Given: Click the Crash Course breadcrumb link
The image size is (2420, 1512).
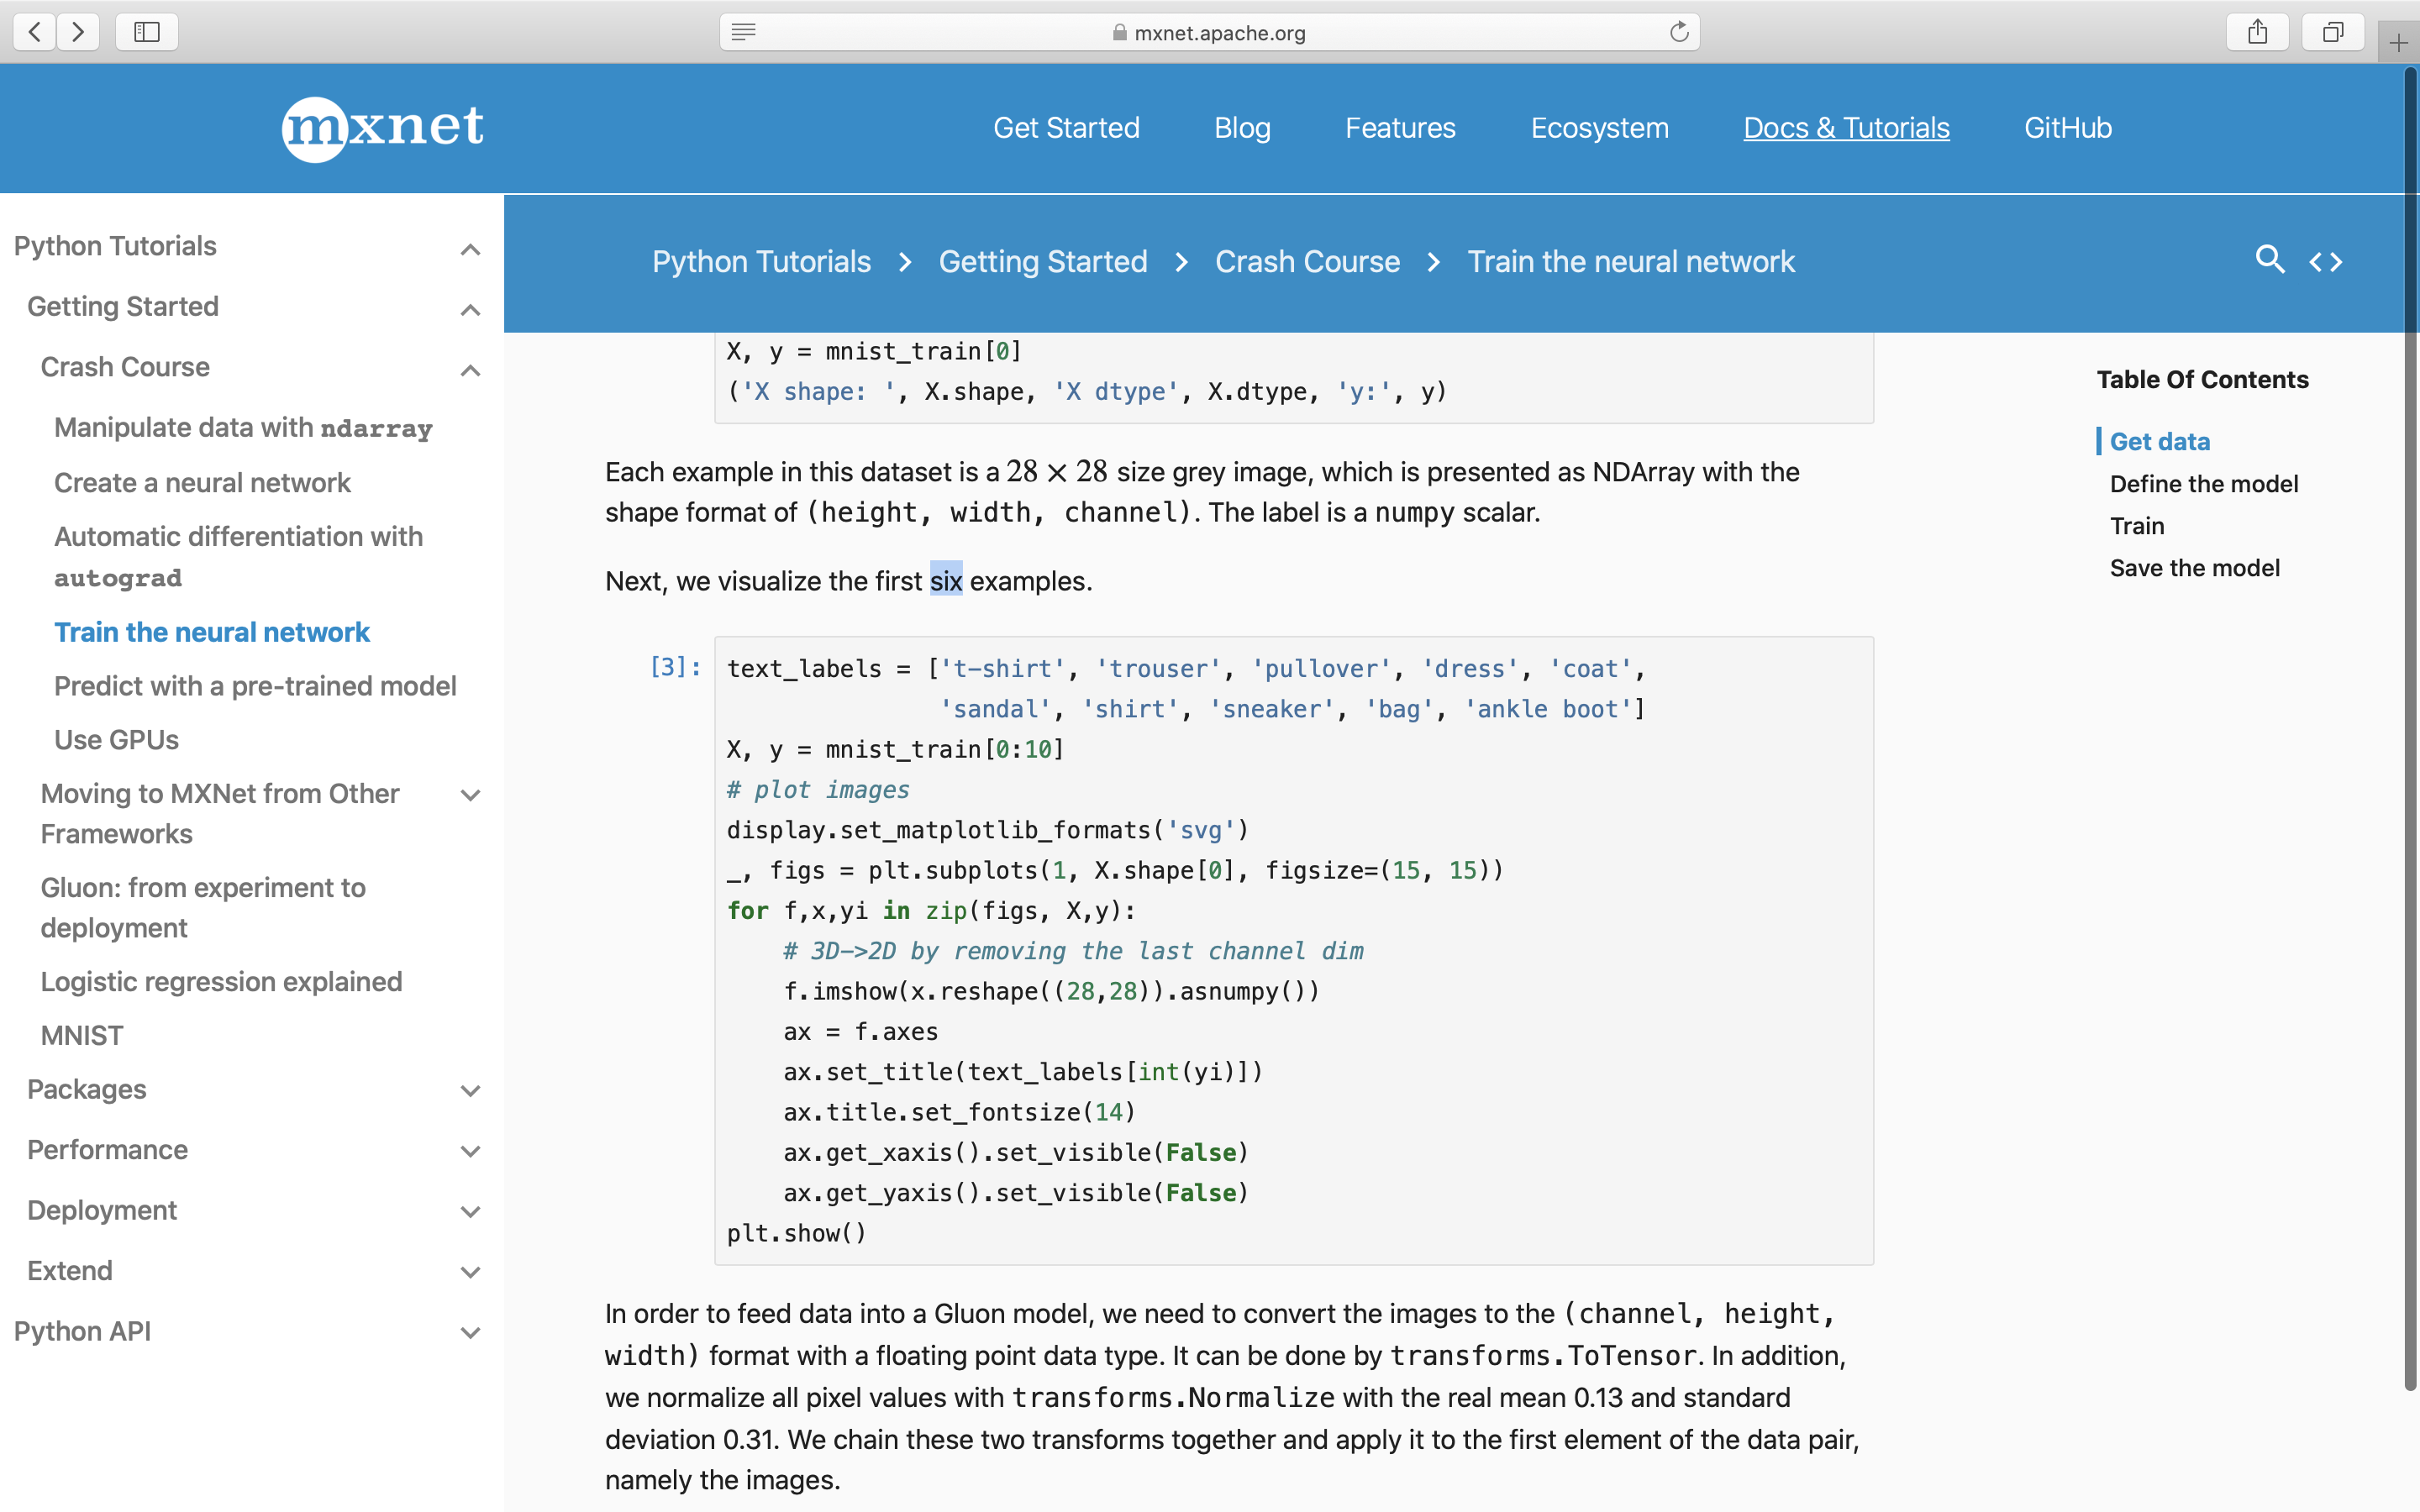Looking at the screenshot, I should pos(1307,261).
